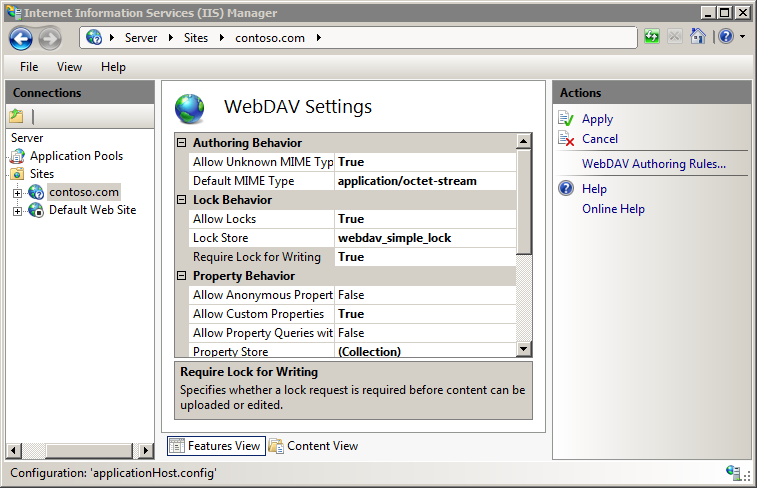Collapse the Property Behavior section
This screenshot has width=757, height=488.
(x=181, y=276)
